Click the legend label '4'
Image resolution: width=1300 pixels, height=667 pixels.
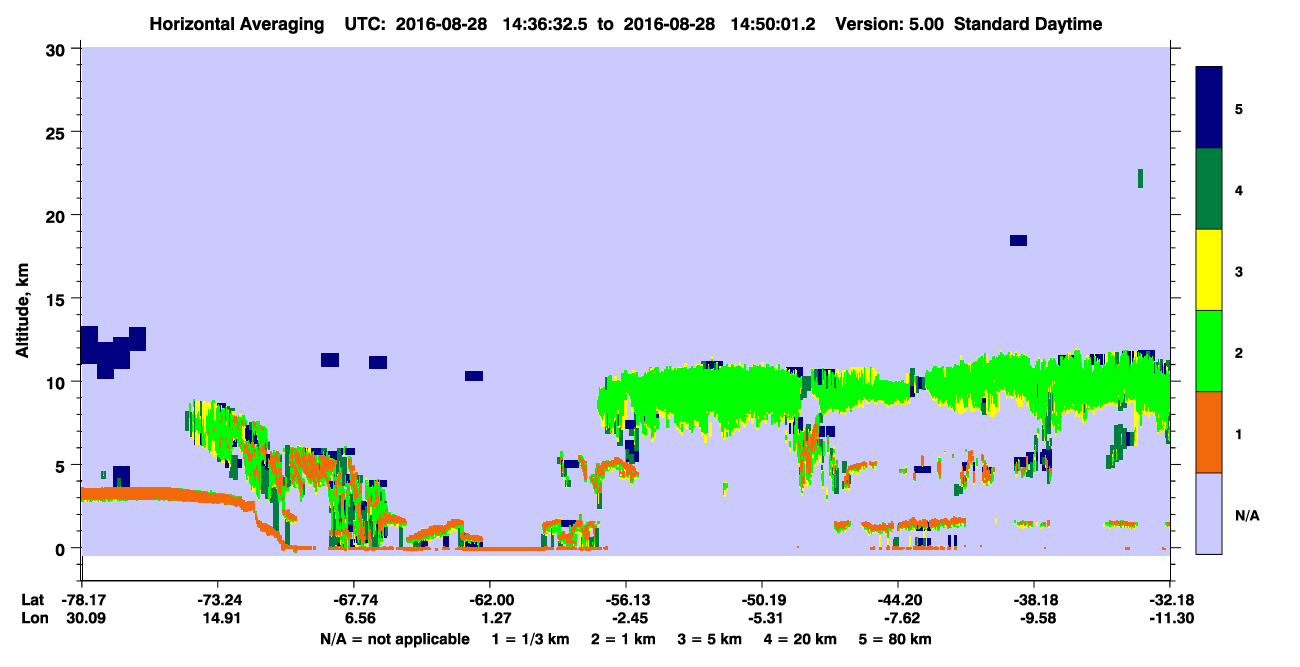click(x=1239, y=189)
